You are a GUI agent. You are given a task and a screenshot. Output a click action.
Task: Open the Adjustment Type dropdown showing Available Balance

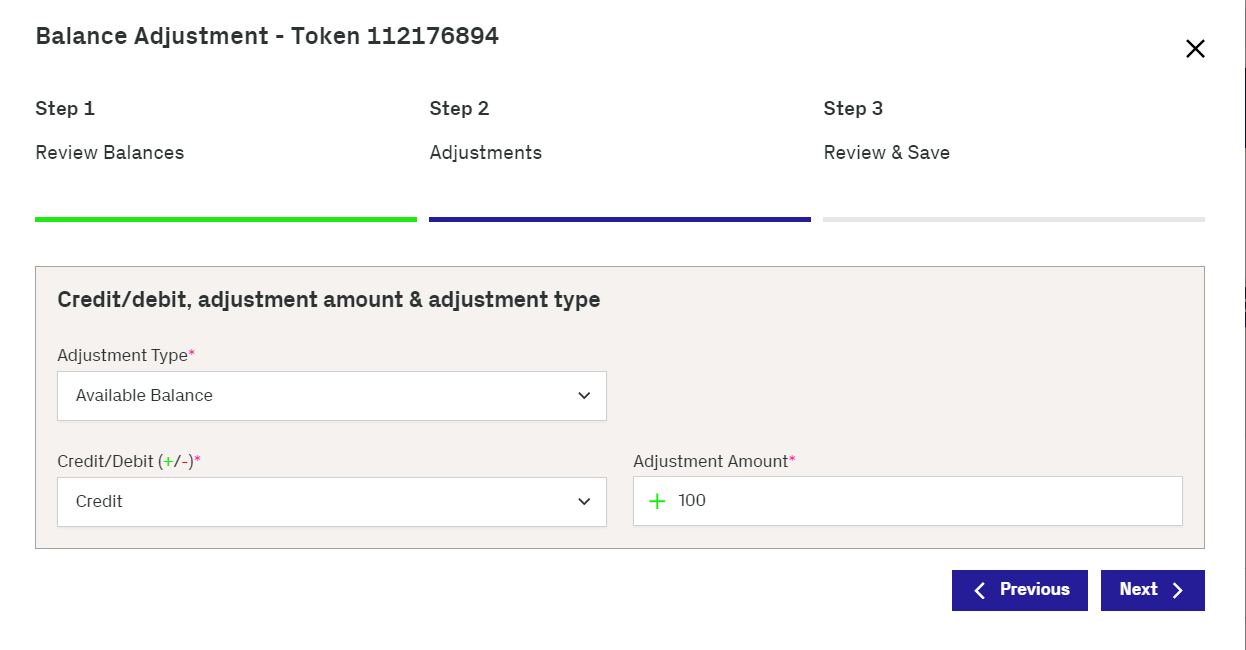(x=332, y=396)
